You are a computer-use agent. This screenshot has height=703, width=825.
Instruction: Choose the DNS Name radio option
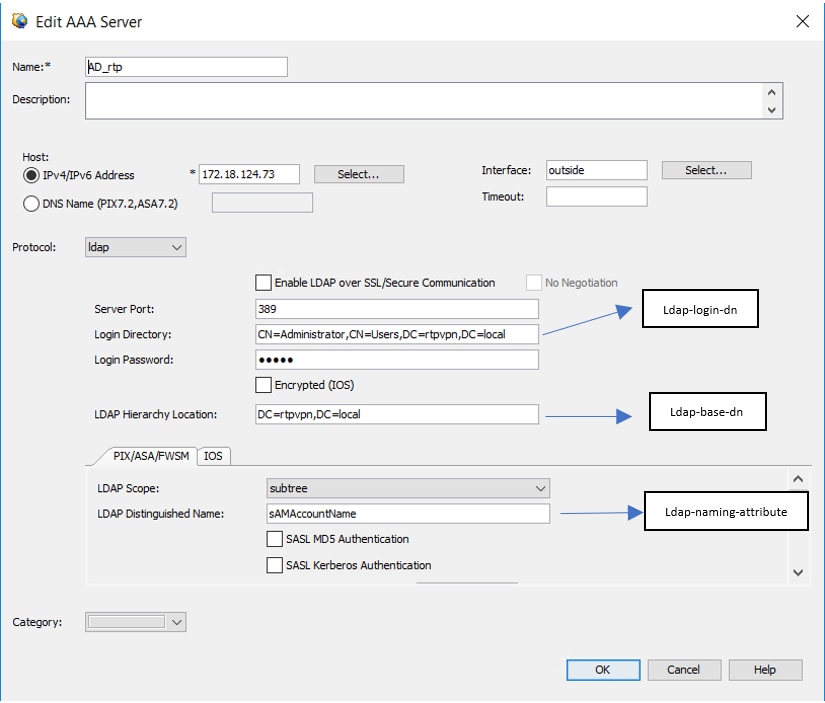(32, 204)
